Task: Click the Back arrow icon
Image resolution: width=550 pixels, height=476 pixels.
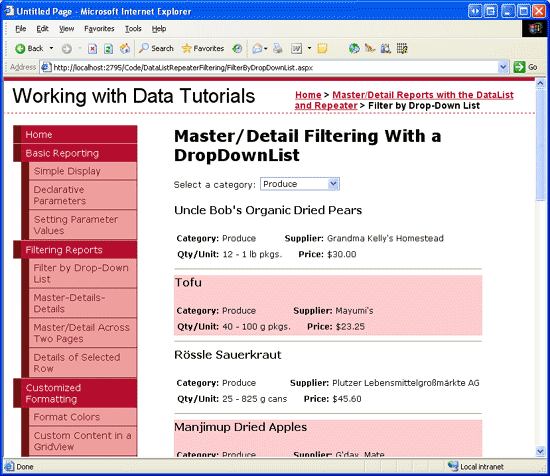Action: (x=20, y=48)
